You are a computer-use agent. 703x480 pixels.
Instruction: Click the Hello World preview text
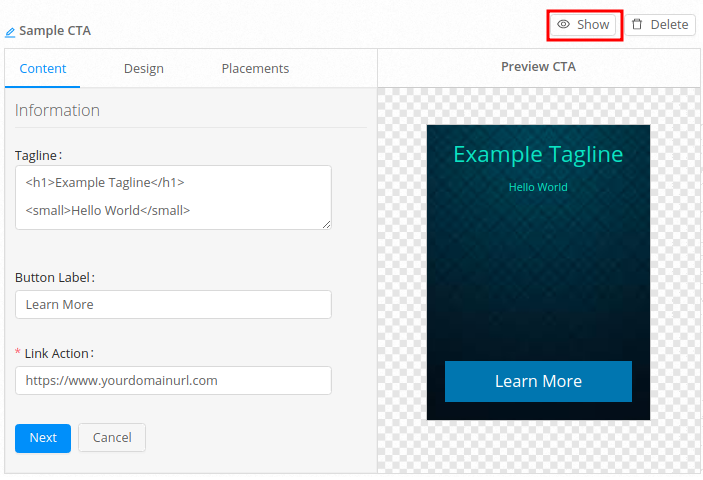pos(538,187)
